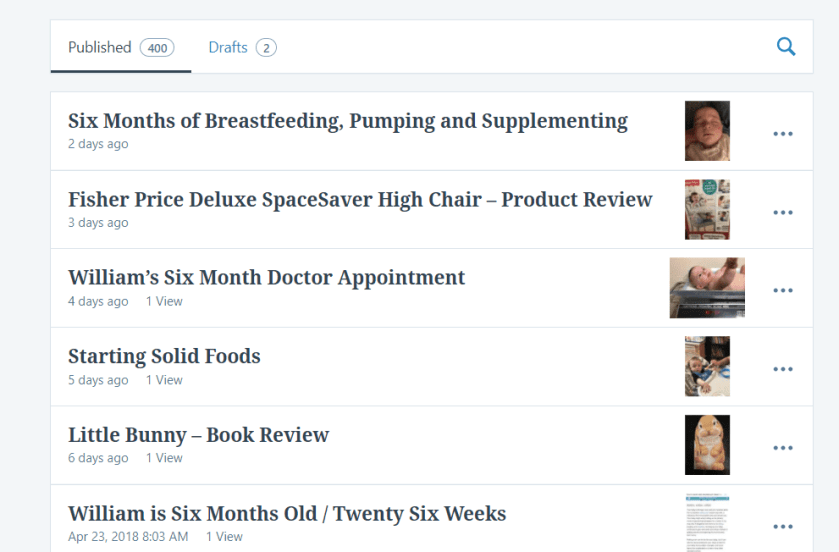Open William's Six Month Doctor Appointment post
This screenshot has height=552, width=839.
pos(266,277)
